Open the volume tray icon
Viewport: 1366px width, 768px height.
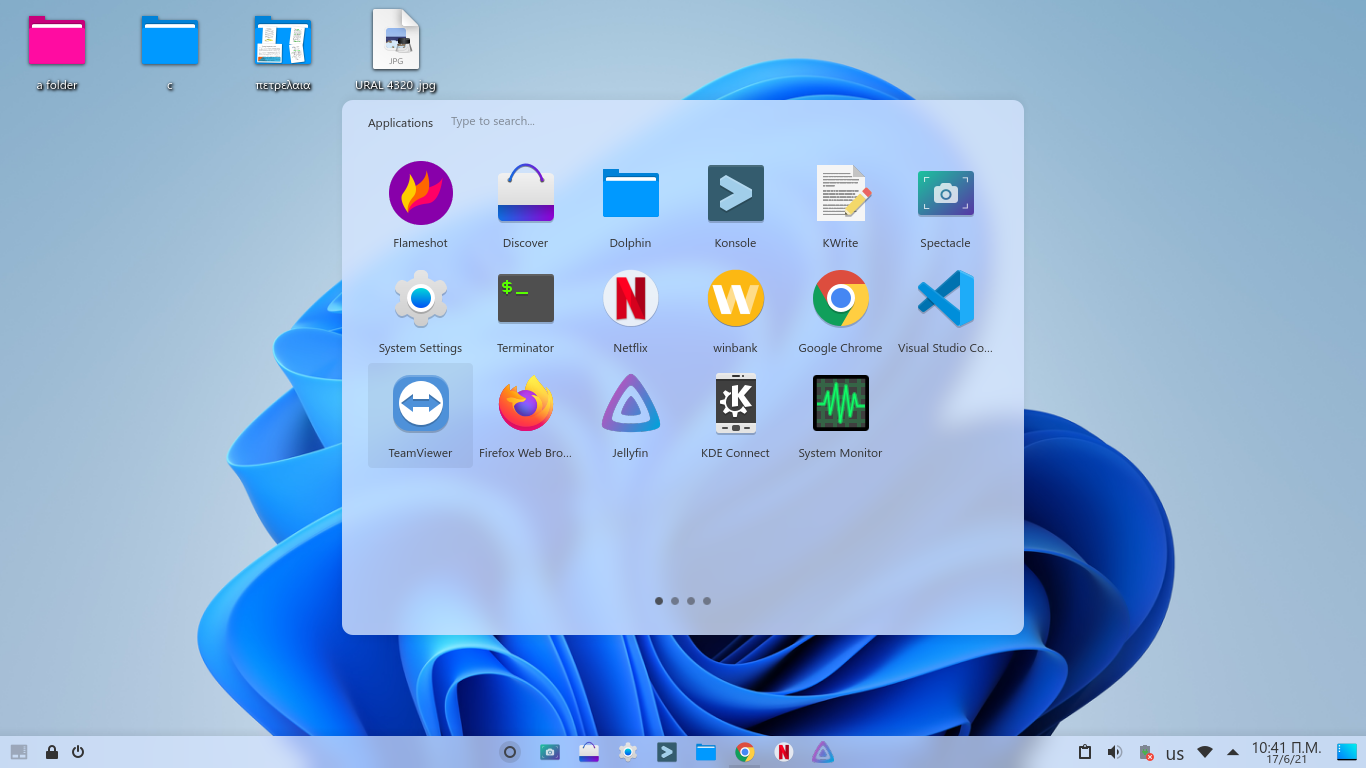coord(1115,752)
